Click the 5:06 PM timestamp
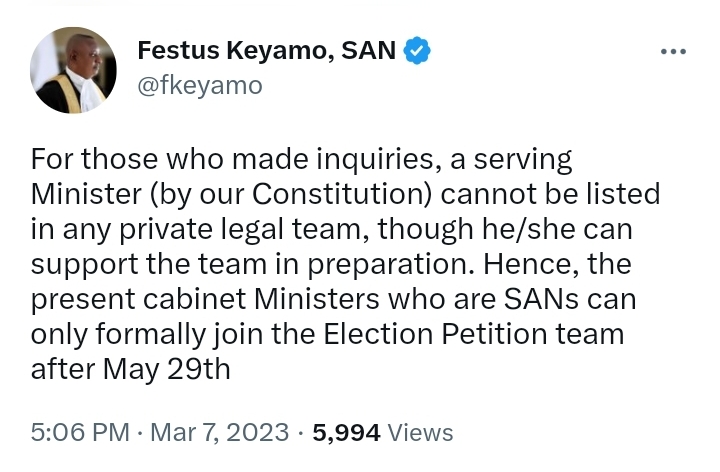The width and height of the screenshot is (720, 472). [80, 432]
